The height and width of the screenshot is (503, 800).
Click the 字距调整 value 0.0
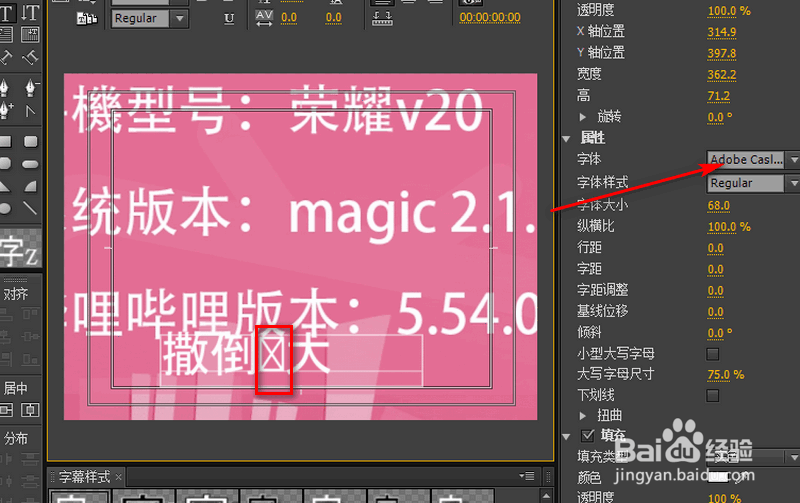coord(715,291)
